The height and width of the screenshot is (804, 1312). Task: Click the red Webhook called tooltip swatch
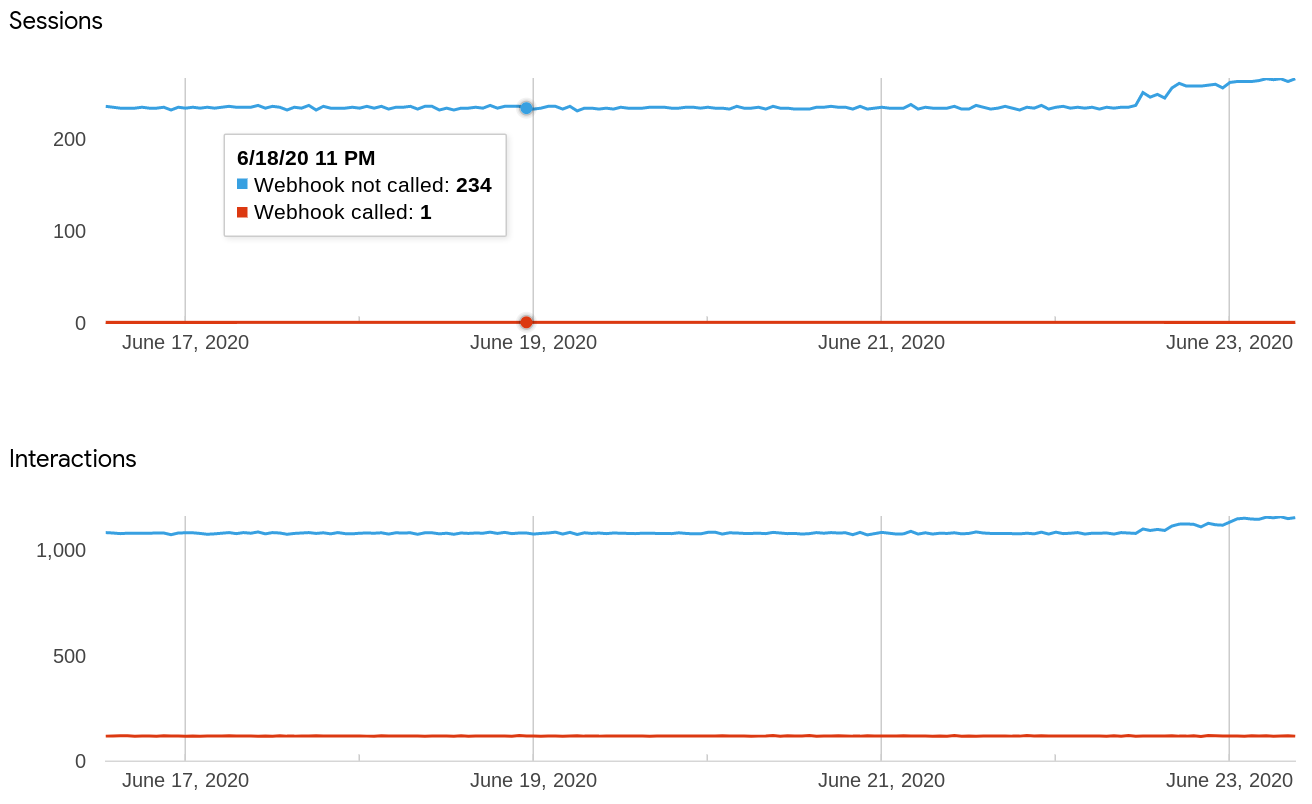[x=242, y=212]
